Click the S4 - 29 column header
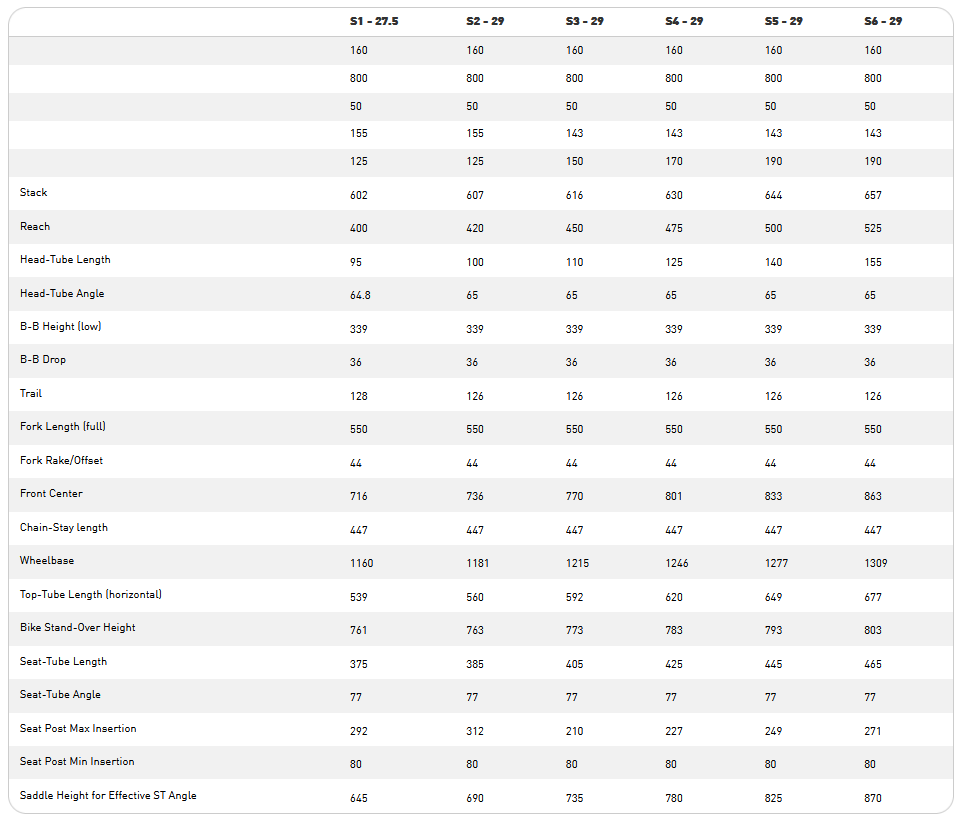This screenshot has width=958, height=818. point(684,21)
